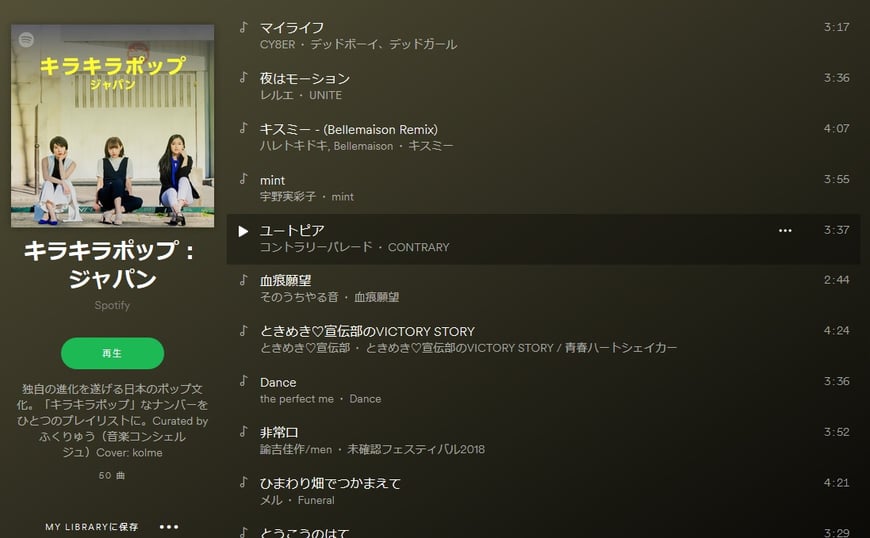This screenshot has width=870, height=538.
Task: Open artist link Bellemaison
Action: (x=363, y=146)
